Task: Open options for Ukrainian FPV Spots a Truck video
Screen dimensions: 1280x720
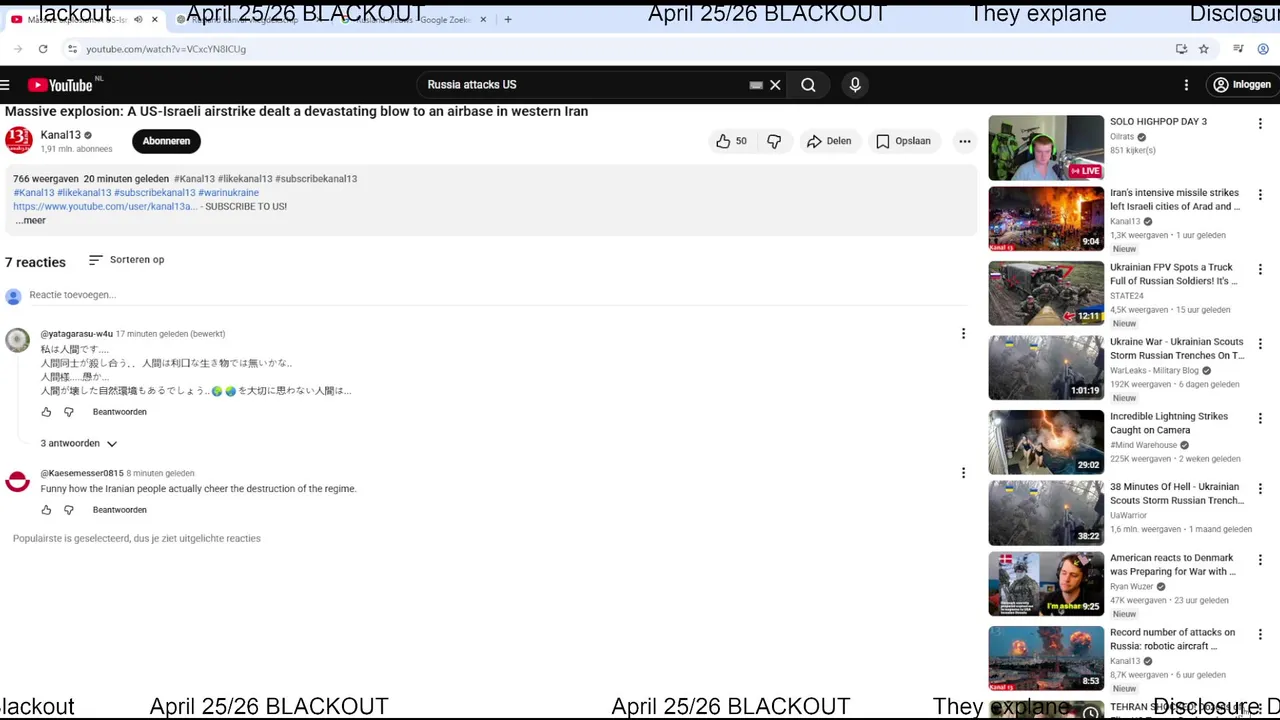Action: coord(1260,269)
